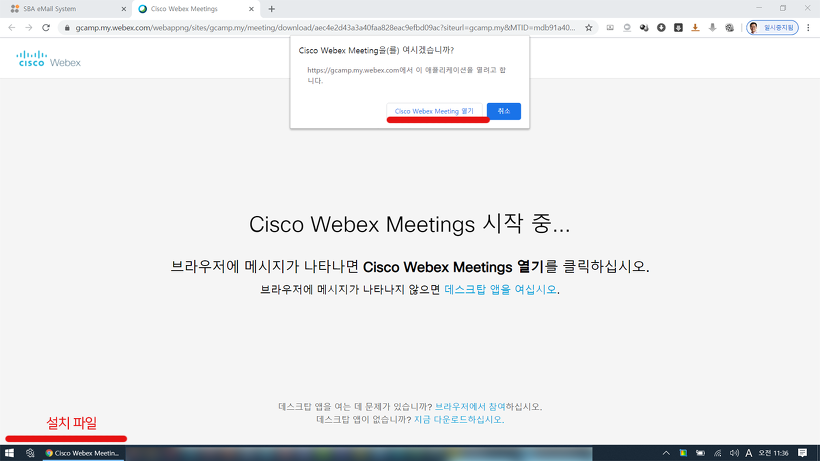This screenshot has width=820, height=461.
Task: Check the battery tray icon
Action: point(701,453)
